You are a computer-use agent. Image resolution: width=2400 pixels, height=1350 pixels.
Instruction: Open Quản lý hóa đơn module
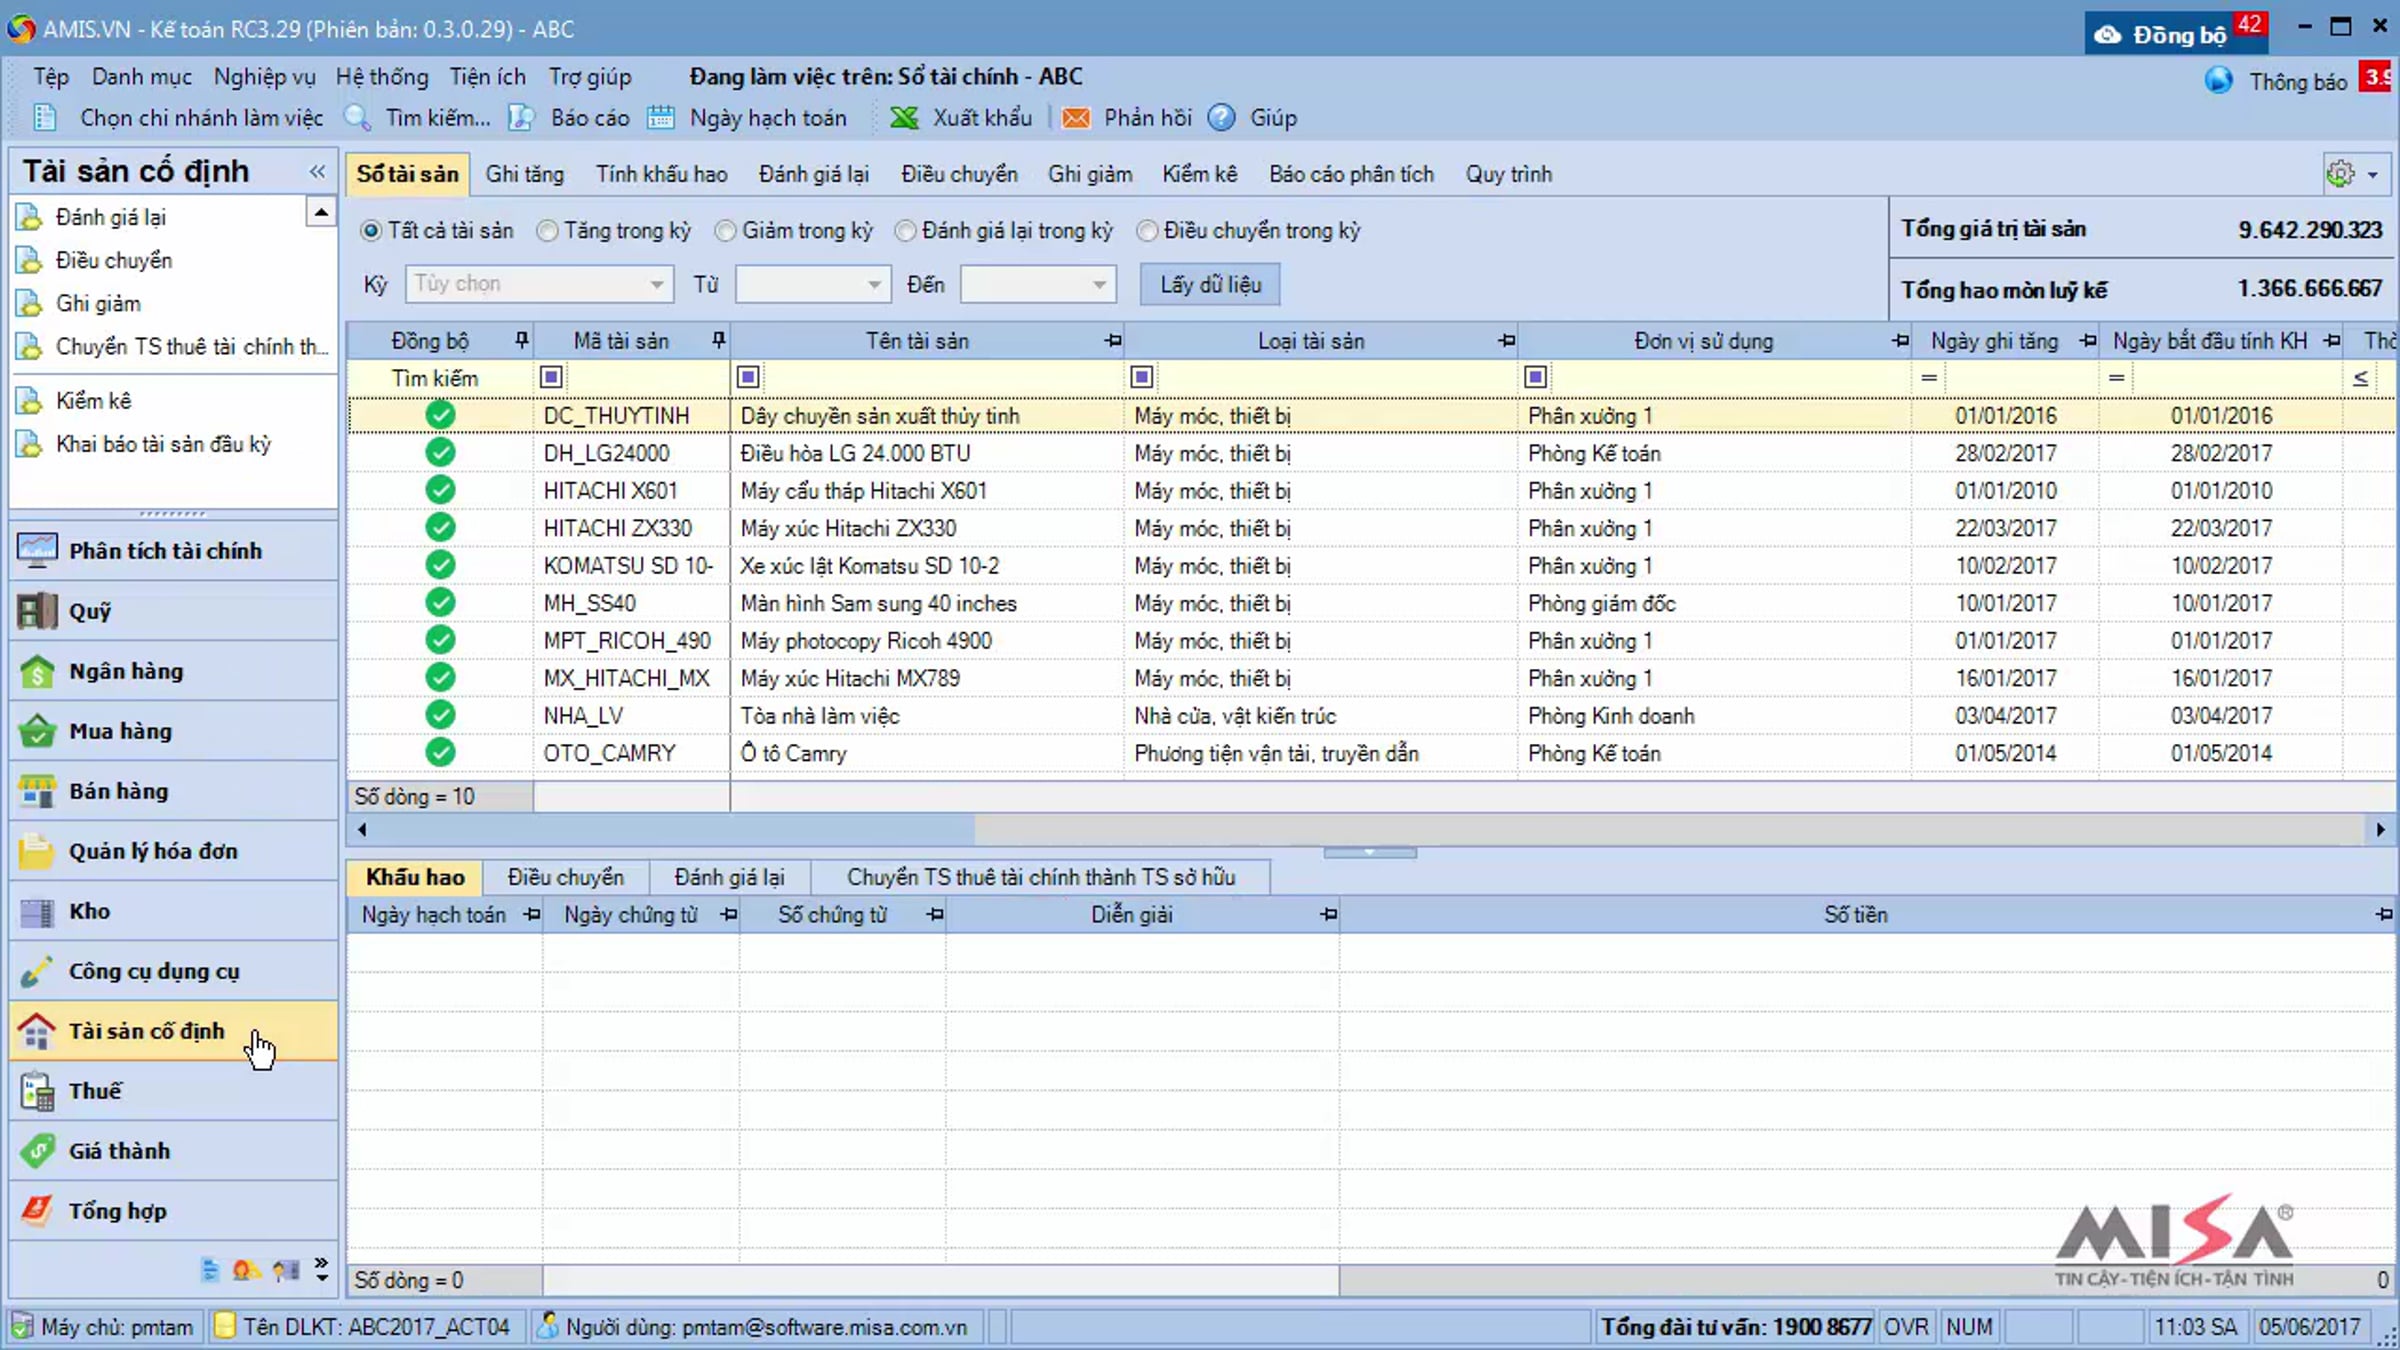click(174, 851)
